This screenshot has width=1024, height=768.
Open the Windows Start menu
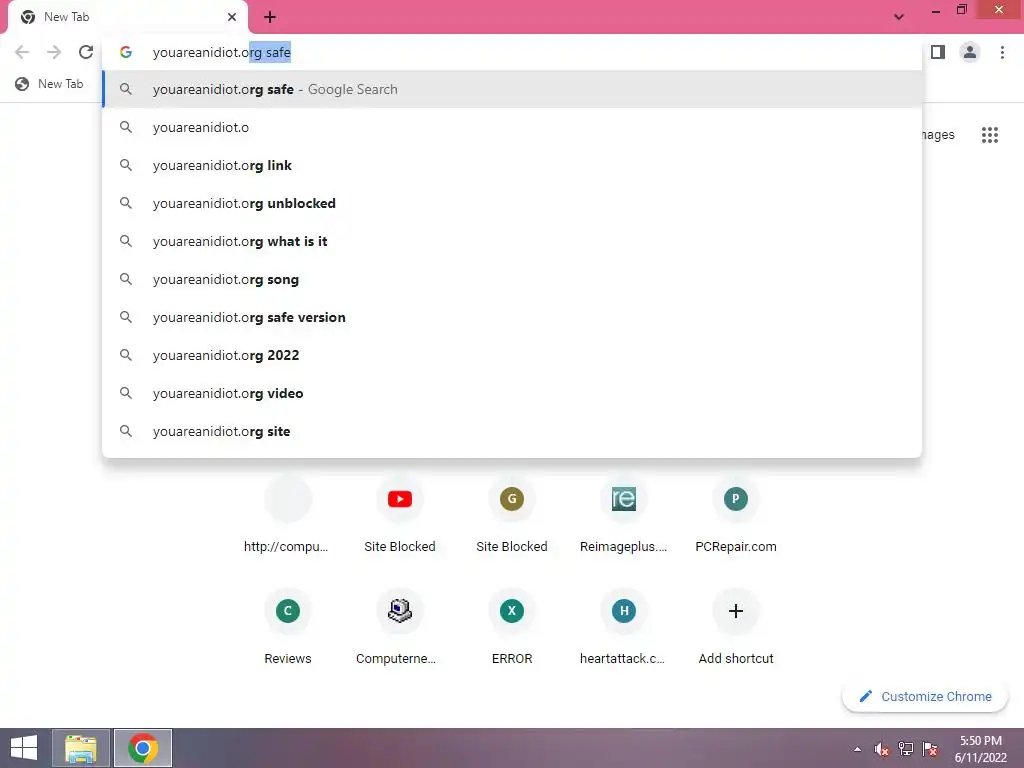point(24,748)
